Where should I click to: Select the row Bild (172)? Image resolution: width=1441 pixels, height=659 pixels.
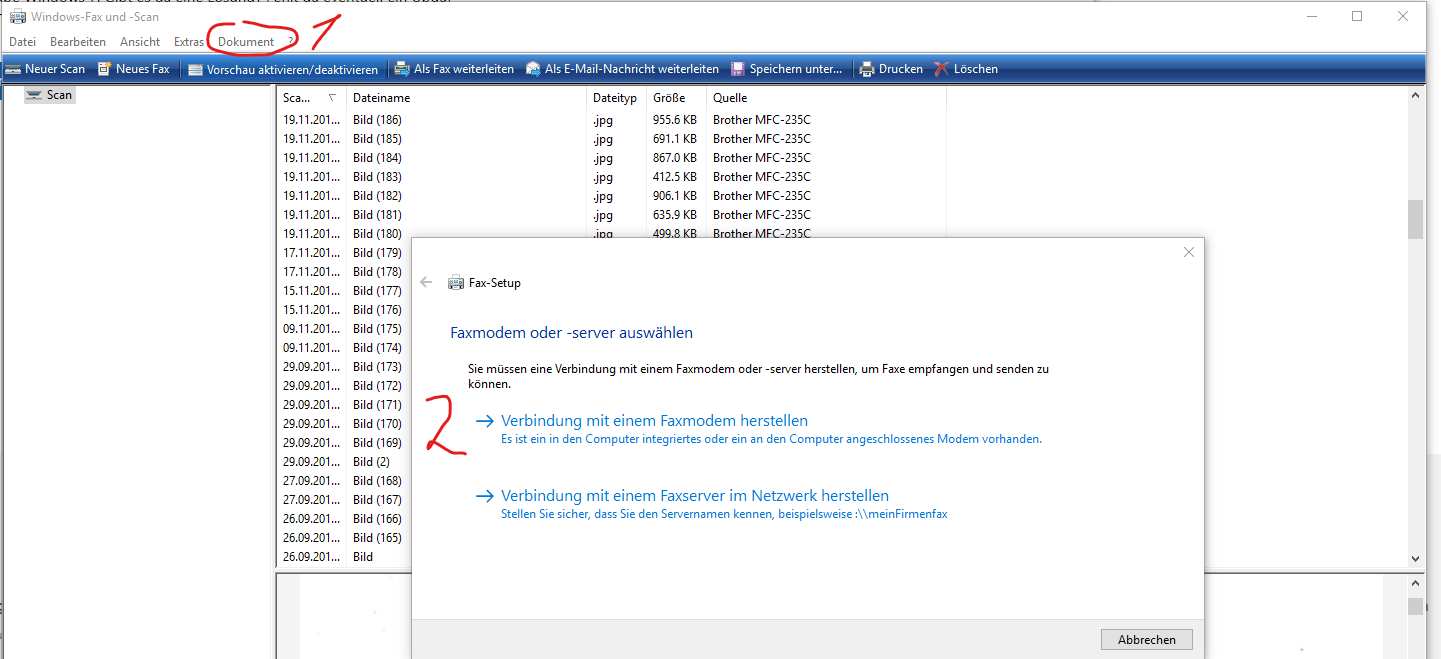[344, 386]
